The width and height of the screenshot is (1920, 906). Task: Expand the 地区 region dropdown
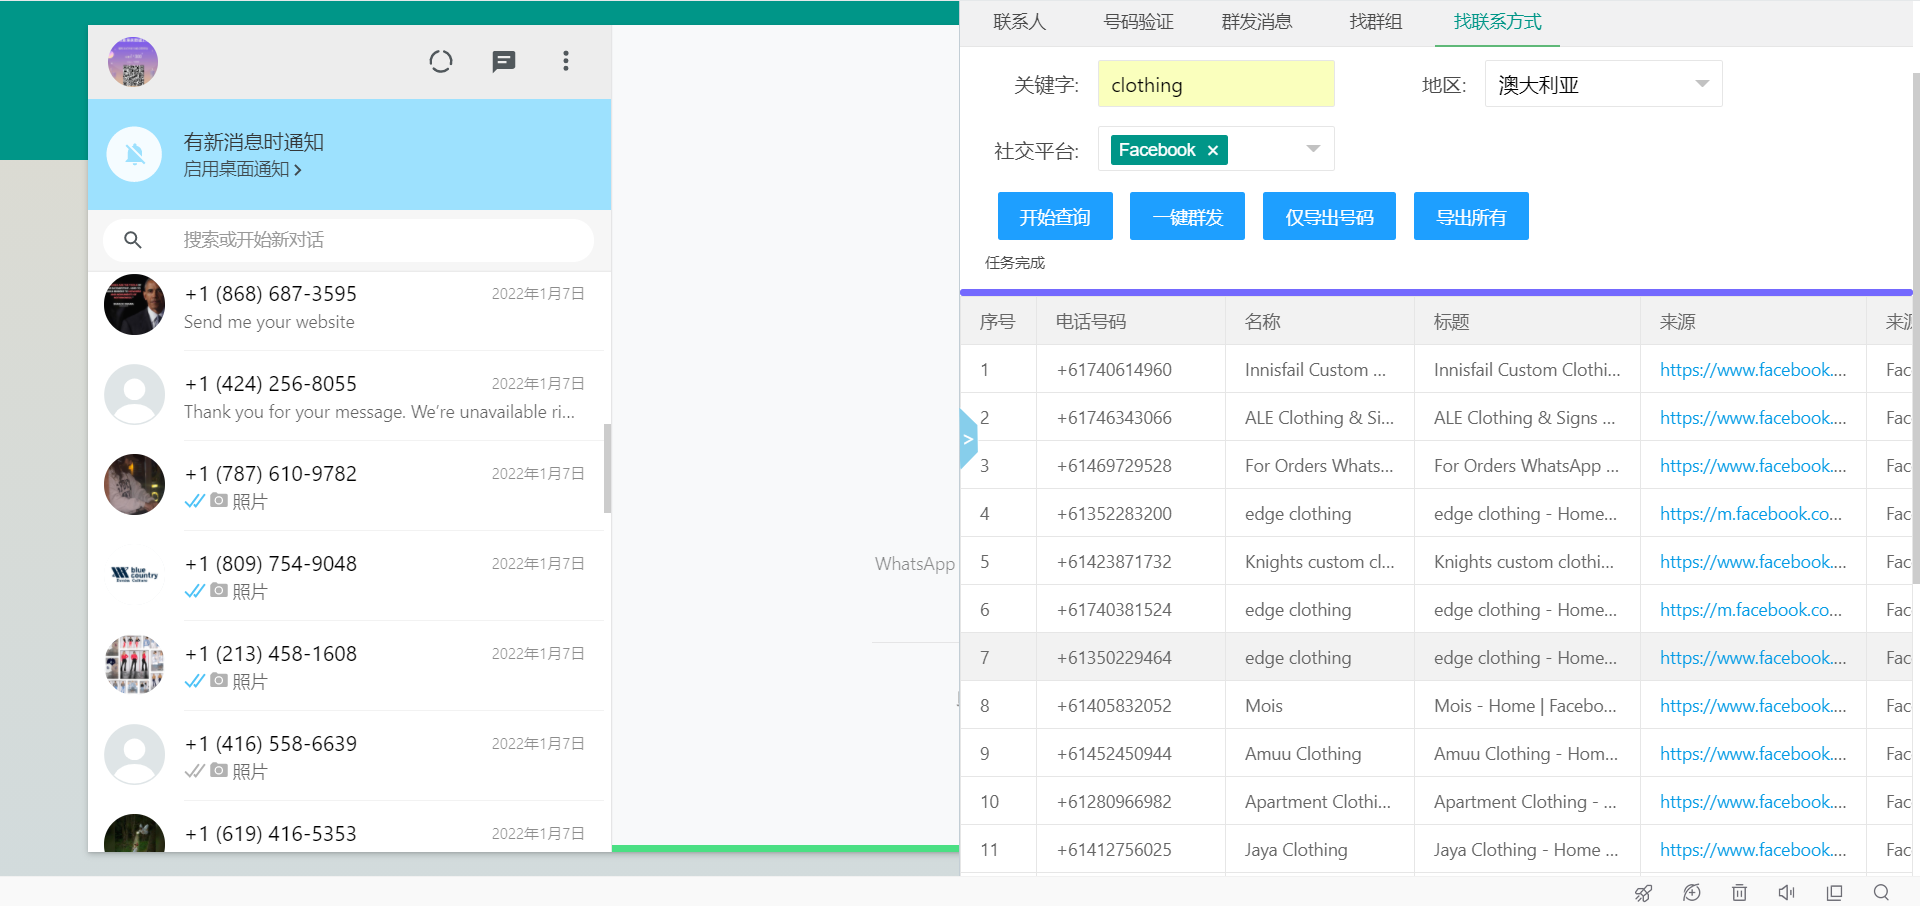pyautogui.click(x=1702, y=84)
